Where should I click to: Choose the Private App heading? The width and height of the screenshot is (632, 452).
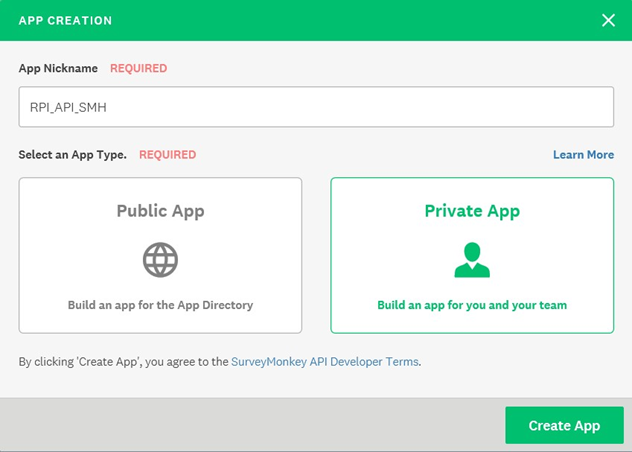[x=472, y=211]
